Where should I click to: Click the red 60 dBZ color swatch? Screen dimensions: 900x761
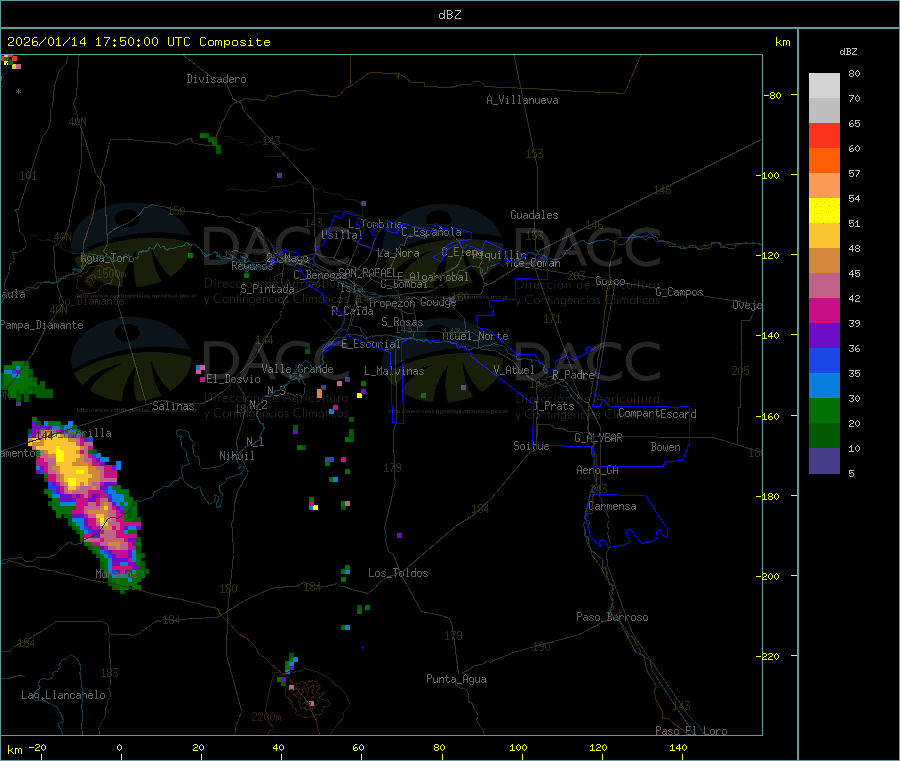pos(824,135)
